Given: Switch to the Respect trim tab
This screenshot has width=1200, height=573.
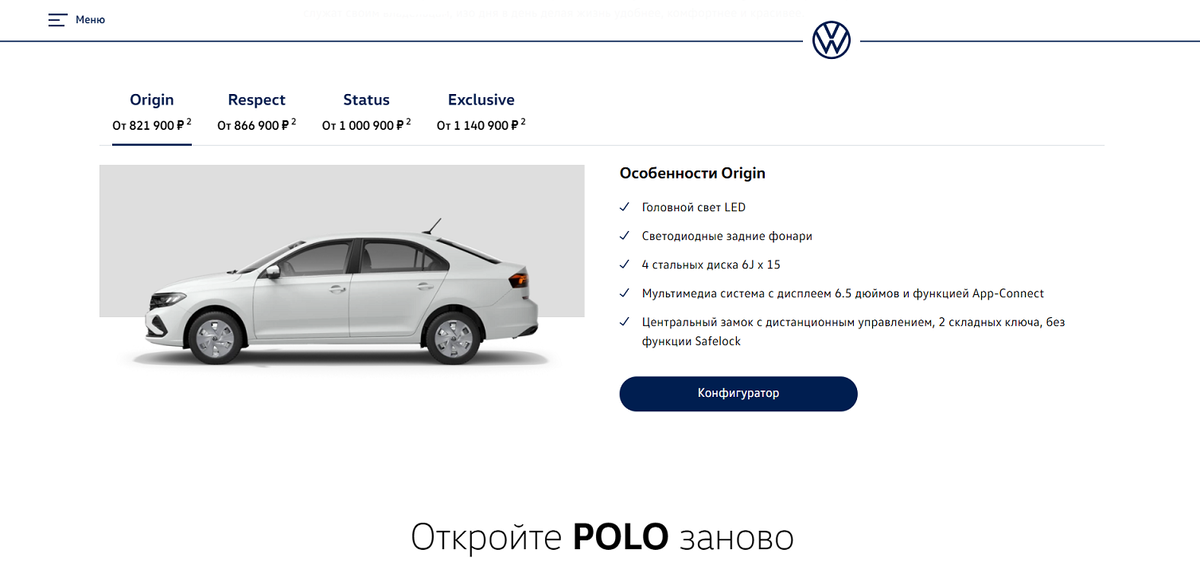Looking at the screenshot, I should [x=256, y=112].
